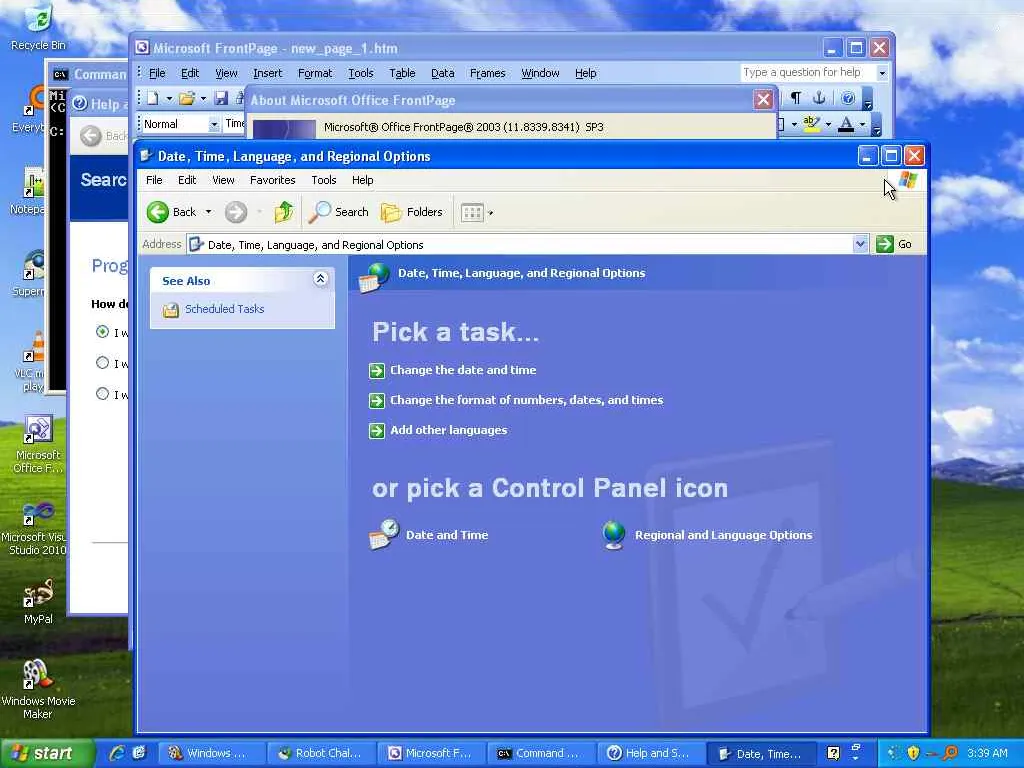Click the Up folder icon in the toolbar
This screenshot has height=768, width=1024.
click(283, 212)
